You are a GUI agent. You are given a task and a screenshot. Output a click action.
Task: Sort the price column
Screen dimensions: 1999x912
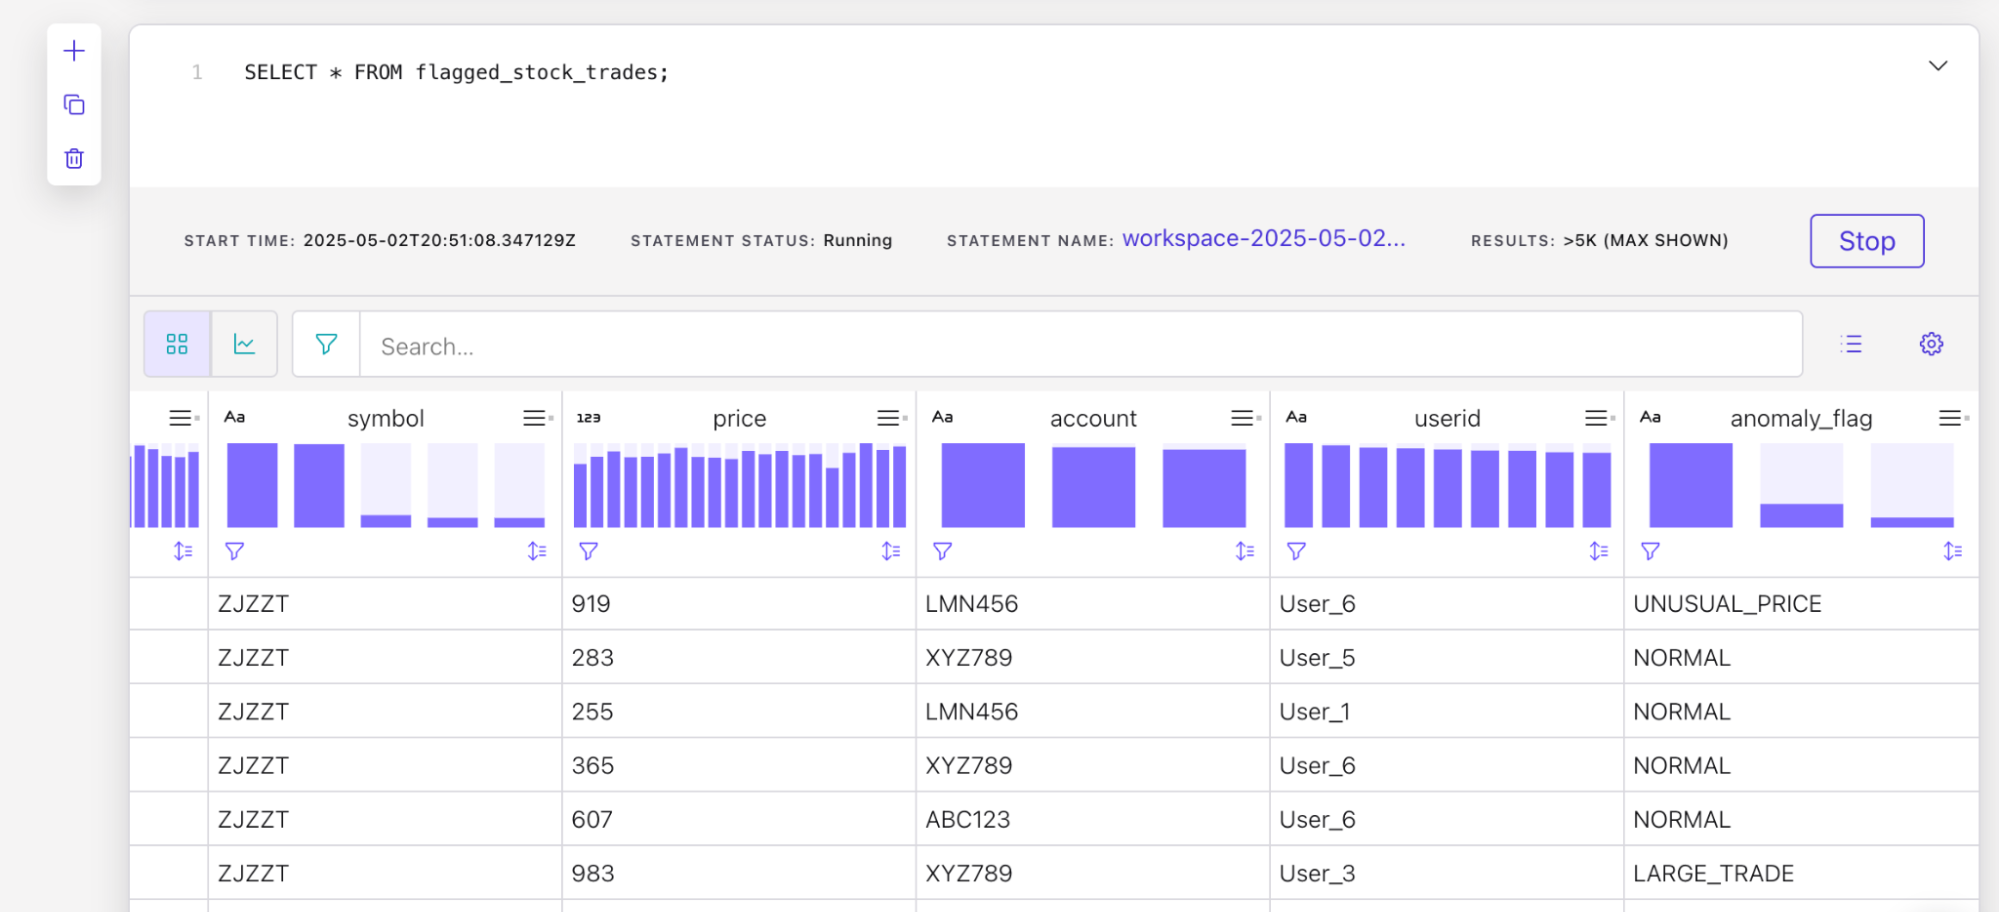click(x=891, y=551)
